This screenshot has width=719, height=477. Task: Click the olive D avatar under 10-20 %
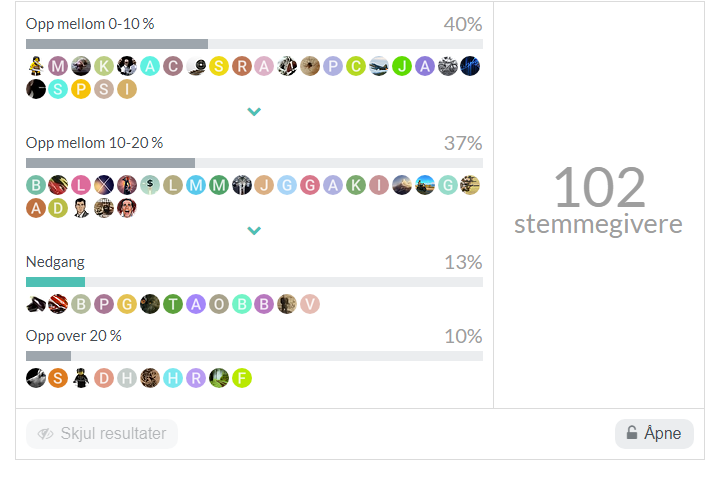(58, 208)
